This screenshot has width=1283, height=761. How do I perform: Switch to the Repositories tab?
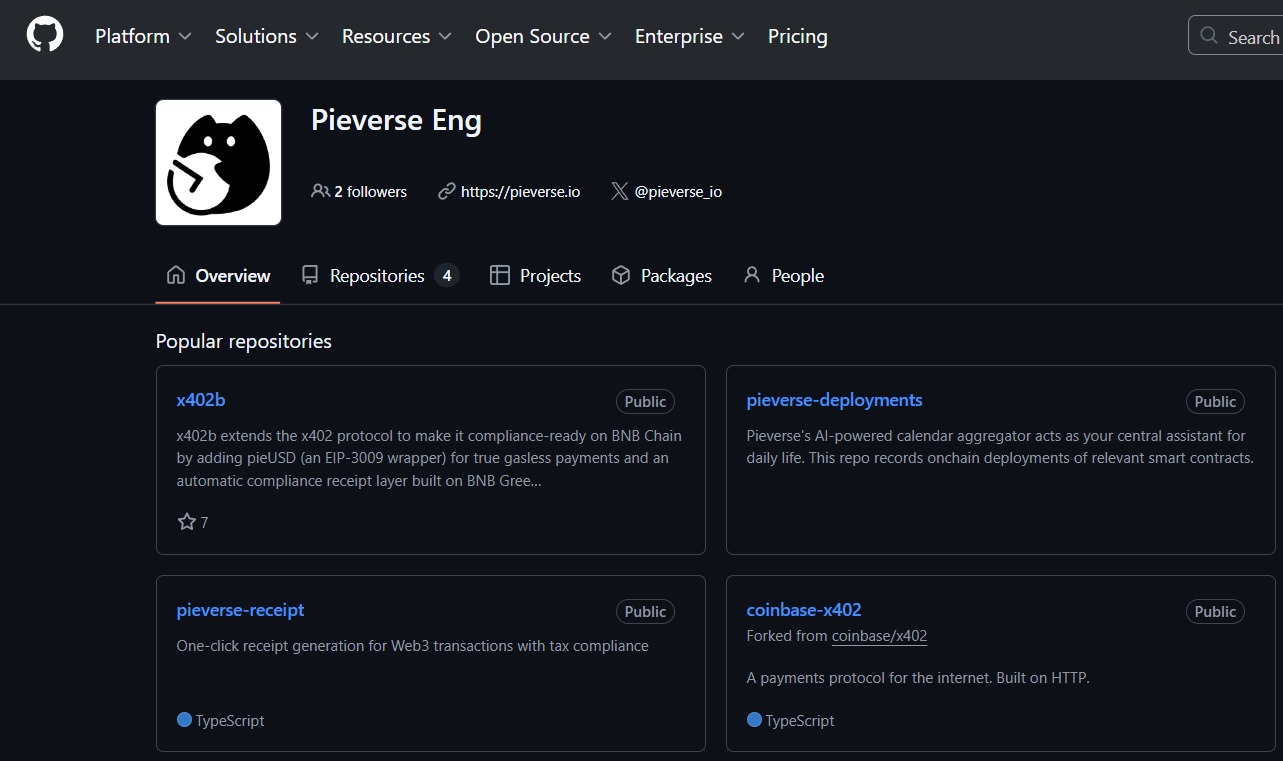[378, 276]
